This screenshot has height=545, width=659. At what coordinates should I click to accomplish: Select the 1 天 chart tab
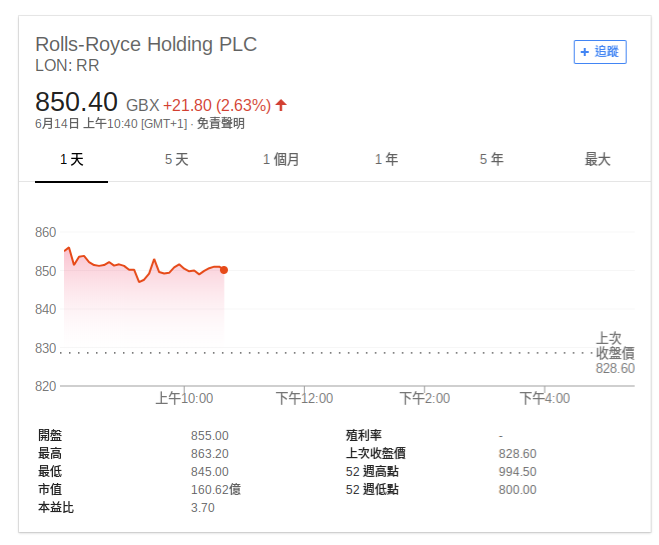(71, 160)
